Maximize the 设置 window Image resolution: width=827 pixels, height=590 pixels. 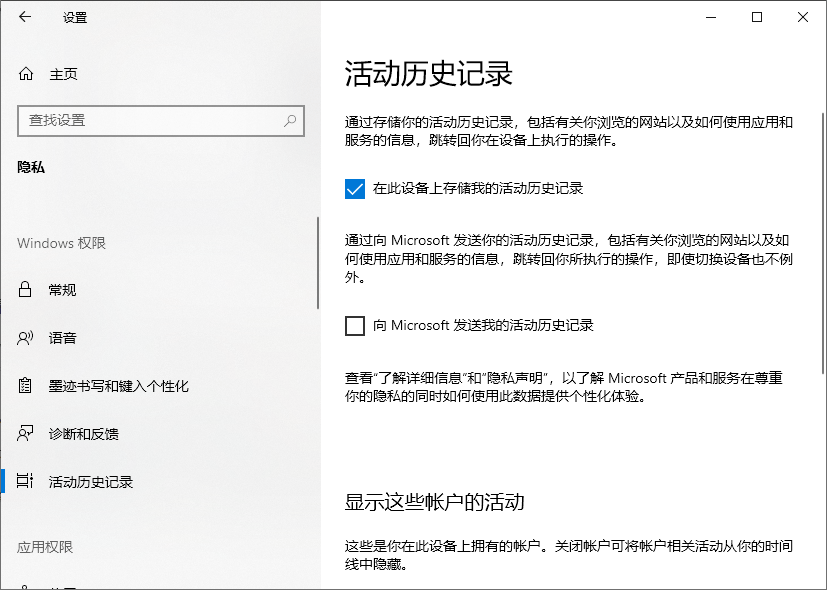tap(757, 17)
